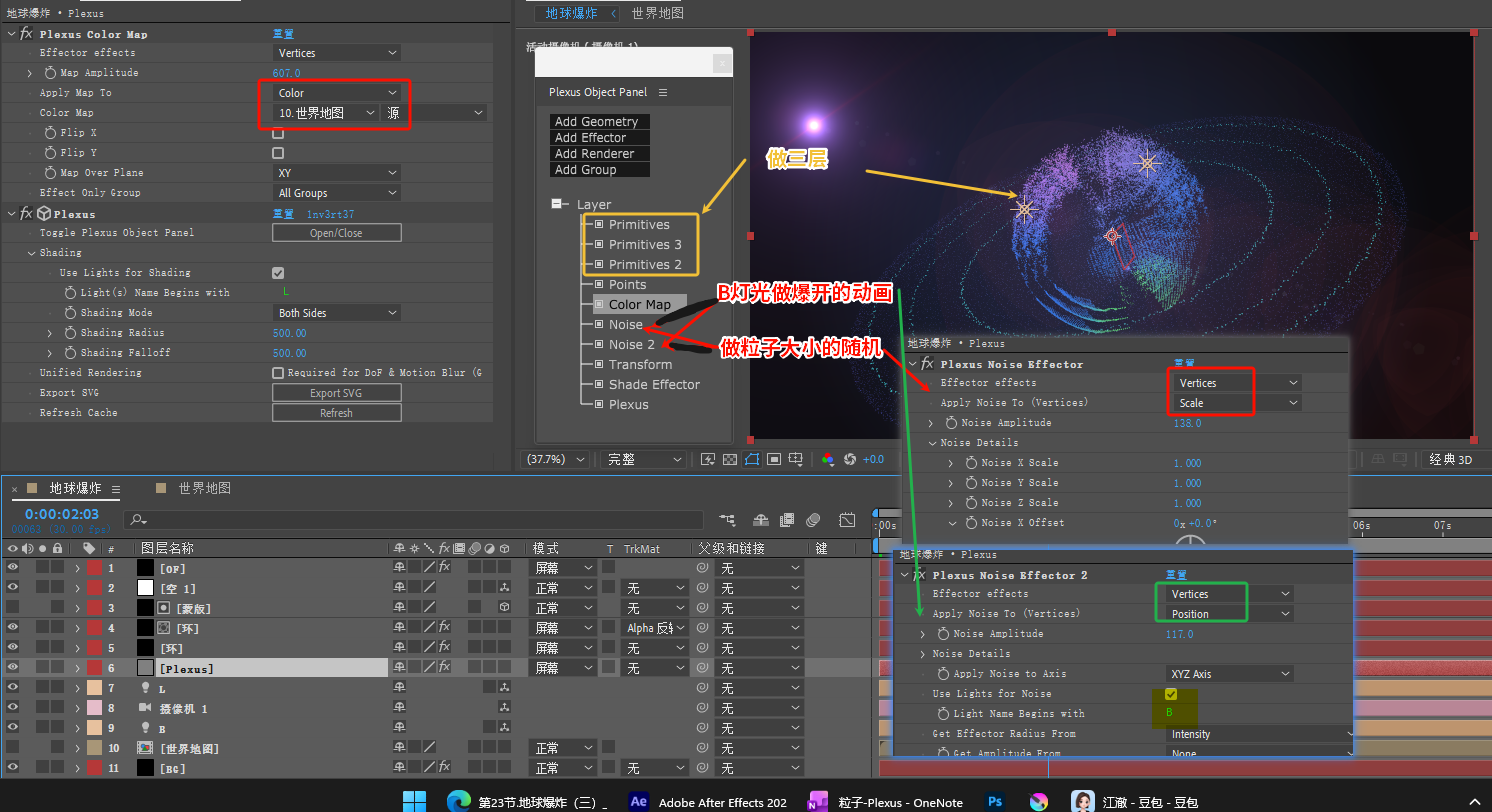Click the Open/Close panel button
Image resolution: width=1492 pixels, height=812 pixels.
[337, 233]
